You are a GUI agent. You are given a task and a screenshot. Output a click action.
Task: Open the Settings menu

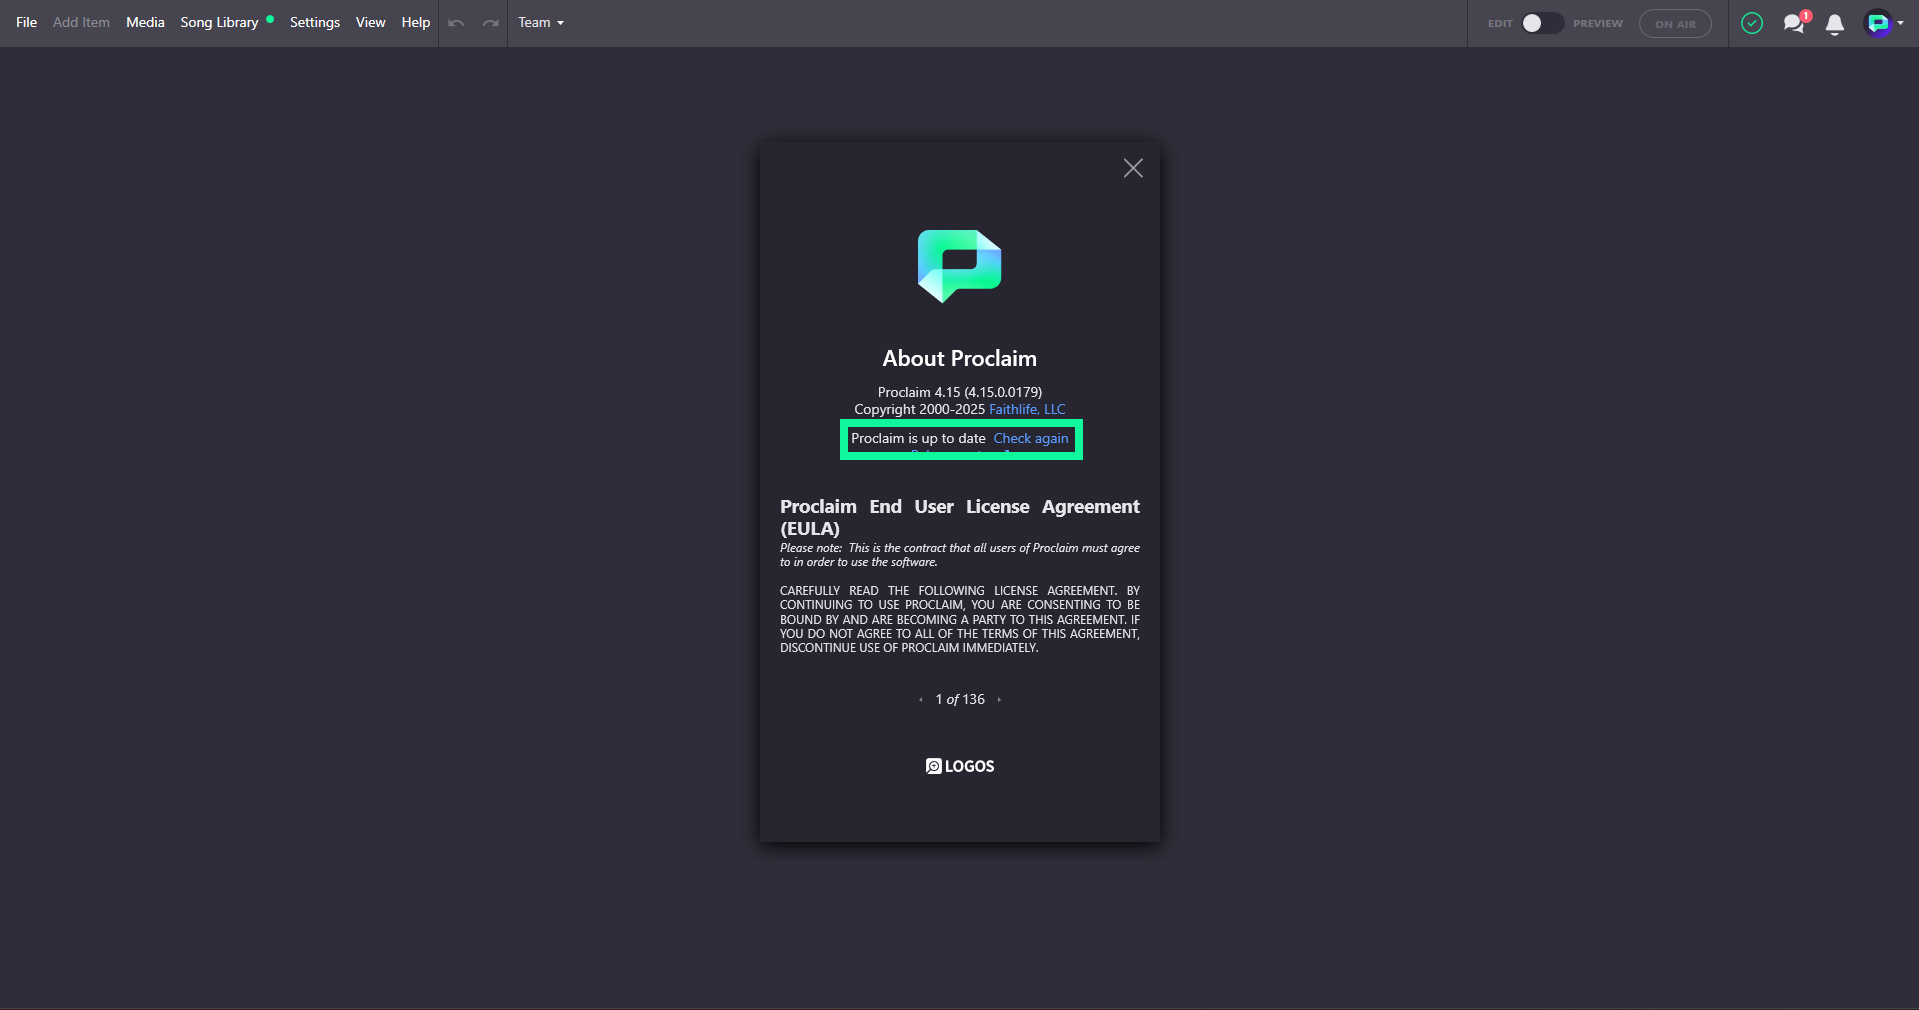315,22
